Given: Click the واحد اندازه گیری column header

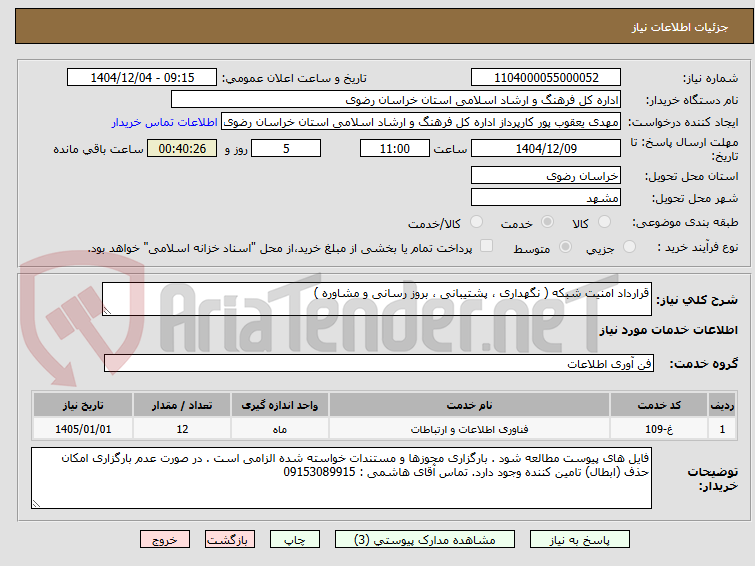Looking at the screenshot, I should tap(280, 405).
